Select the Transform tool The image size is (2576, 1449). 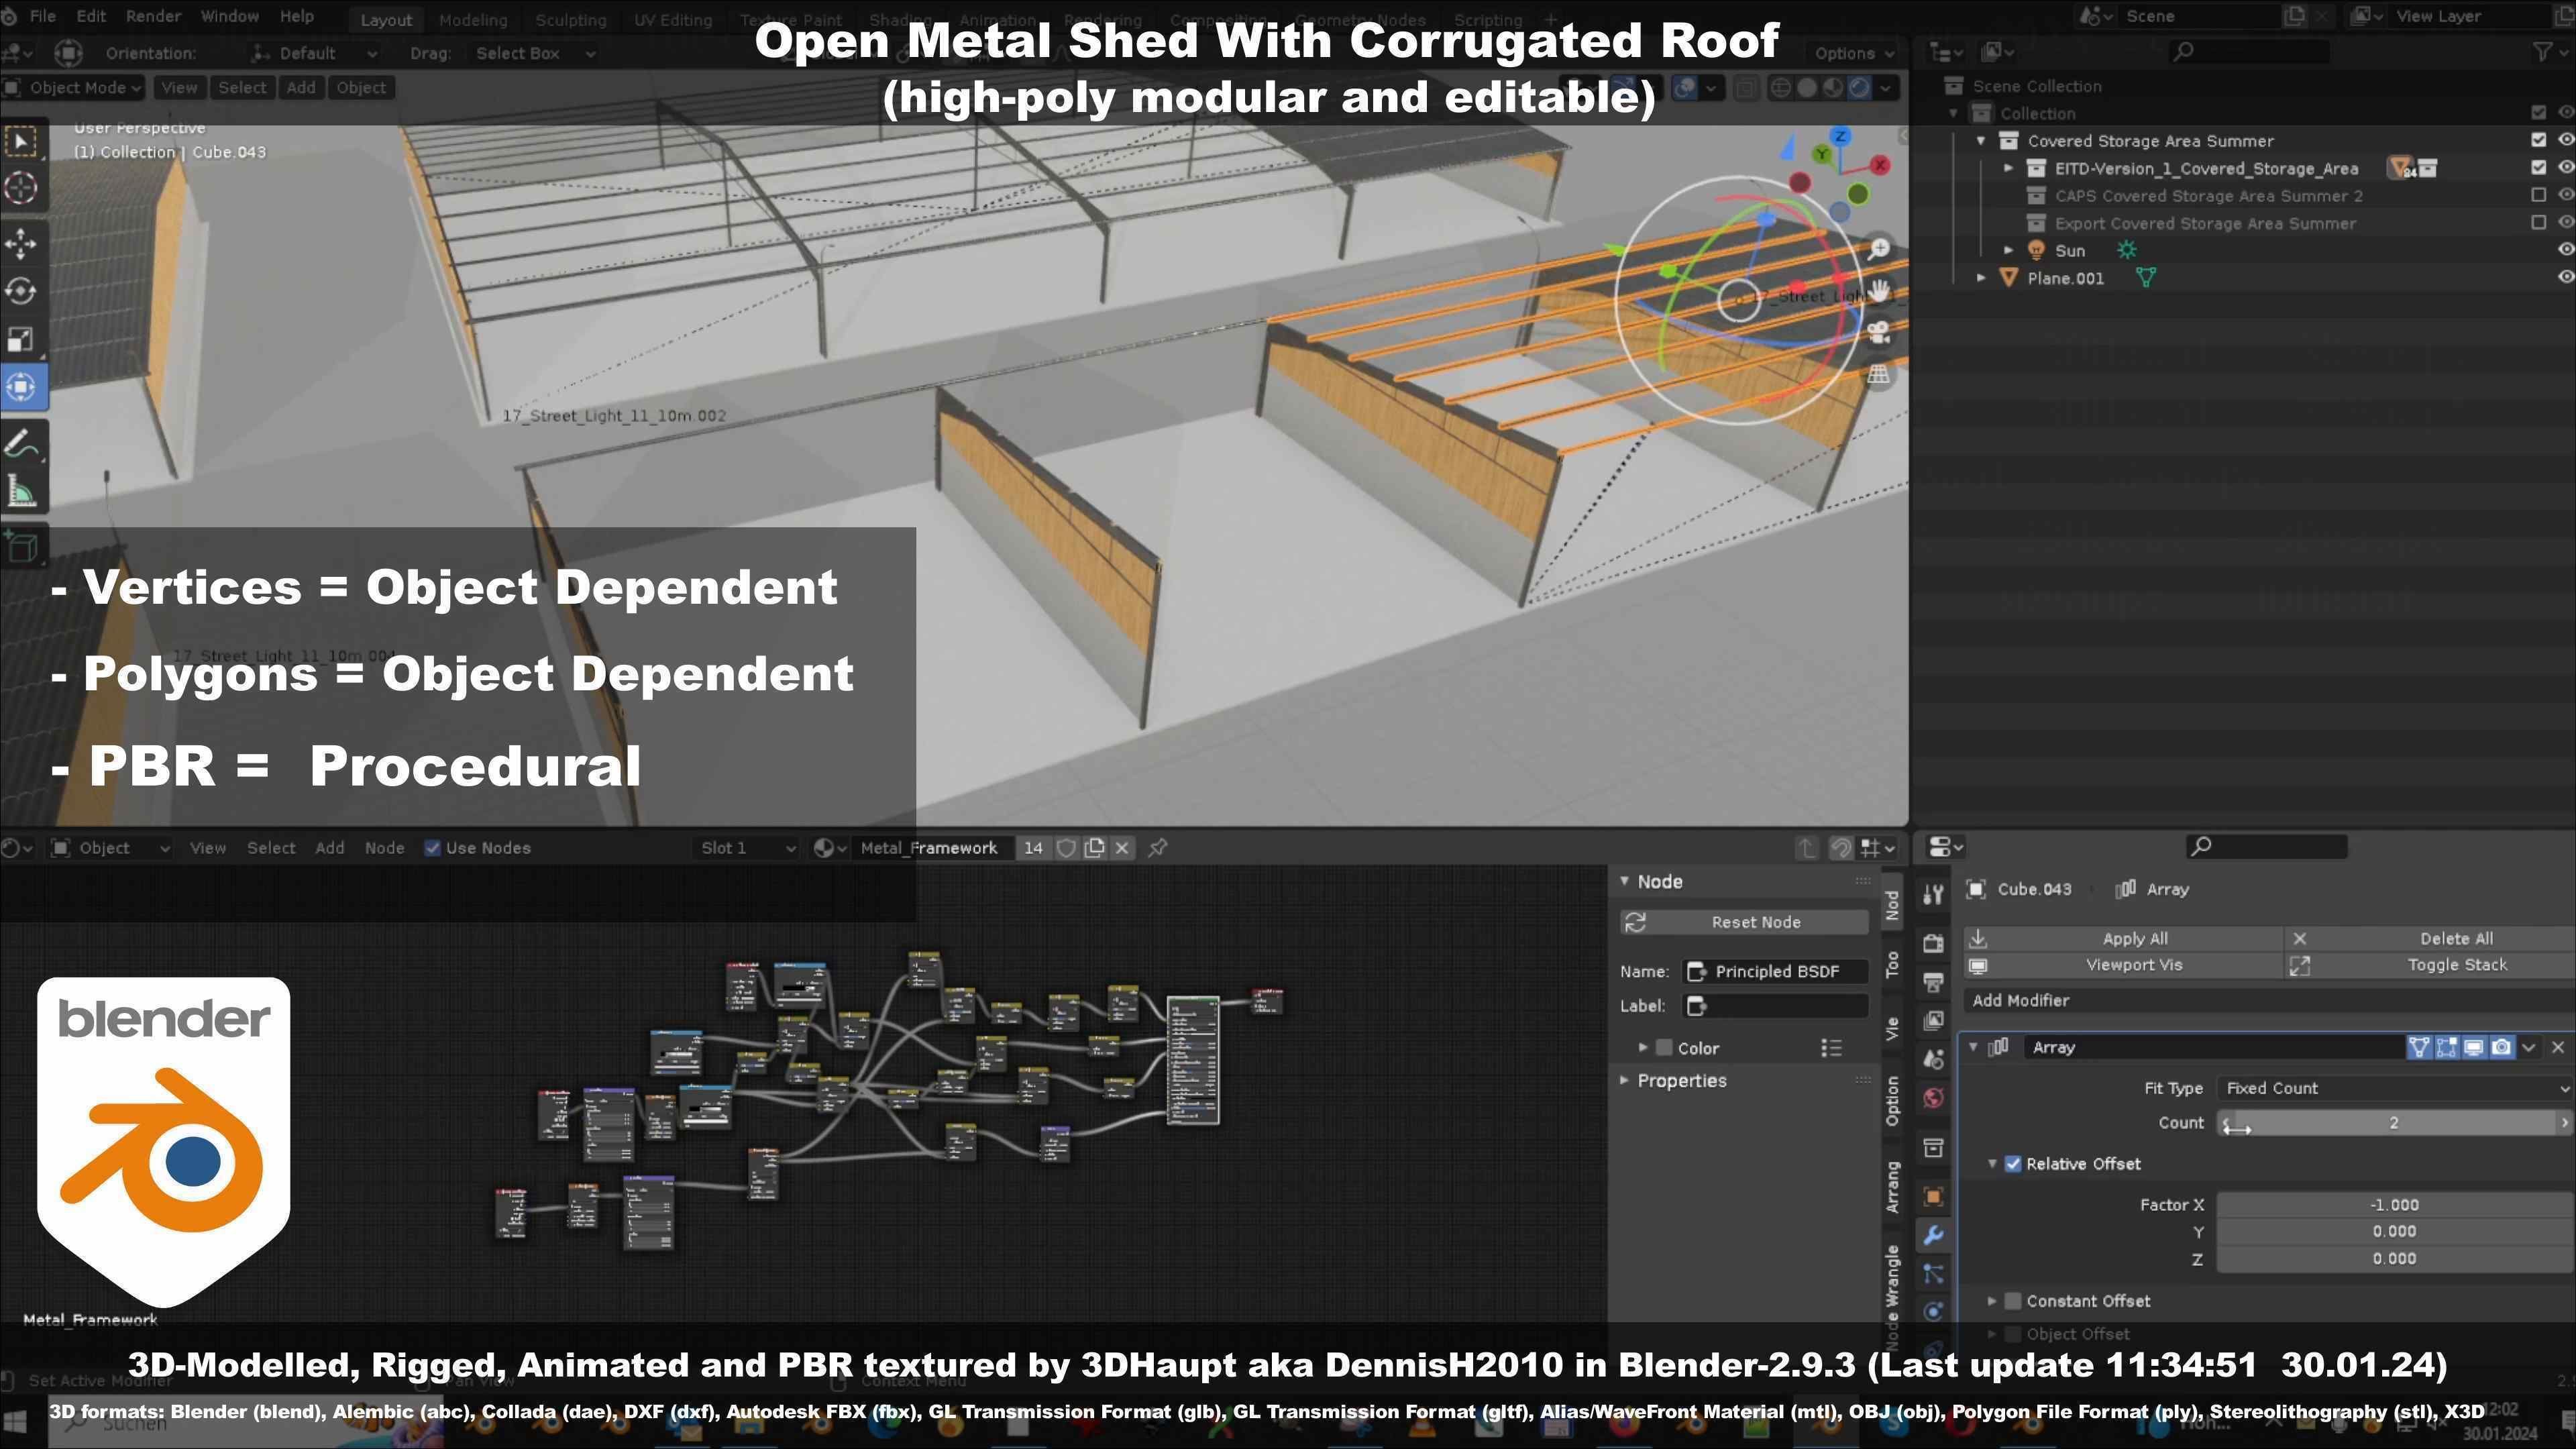tap(22, 387)
